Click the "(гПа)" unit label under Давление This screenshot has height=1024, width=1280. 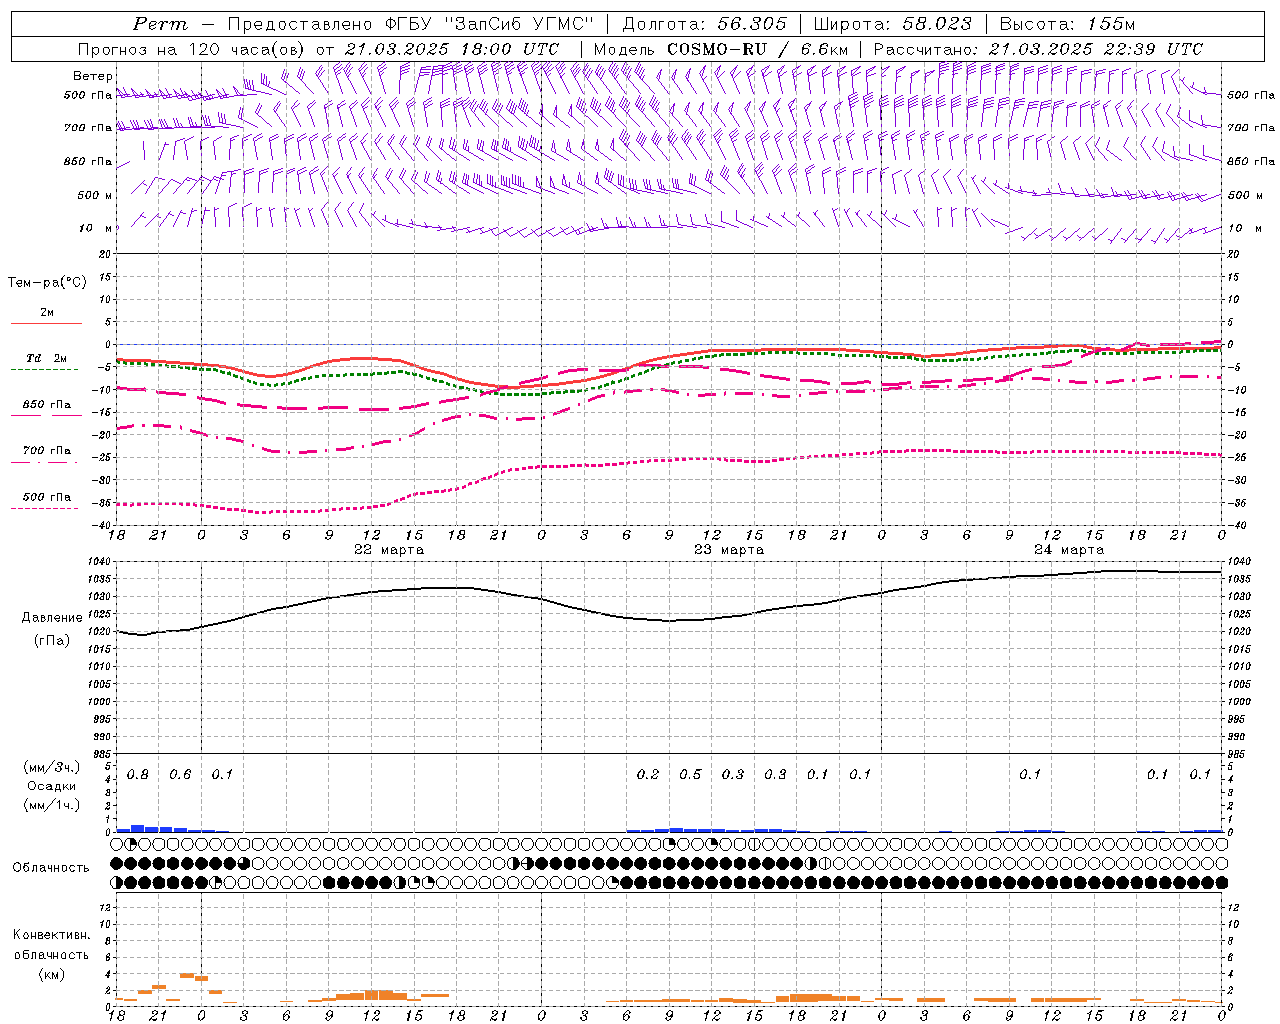pyautogui.click(x=52, y=640)
